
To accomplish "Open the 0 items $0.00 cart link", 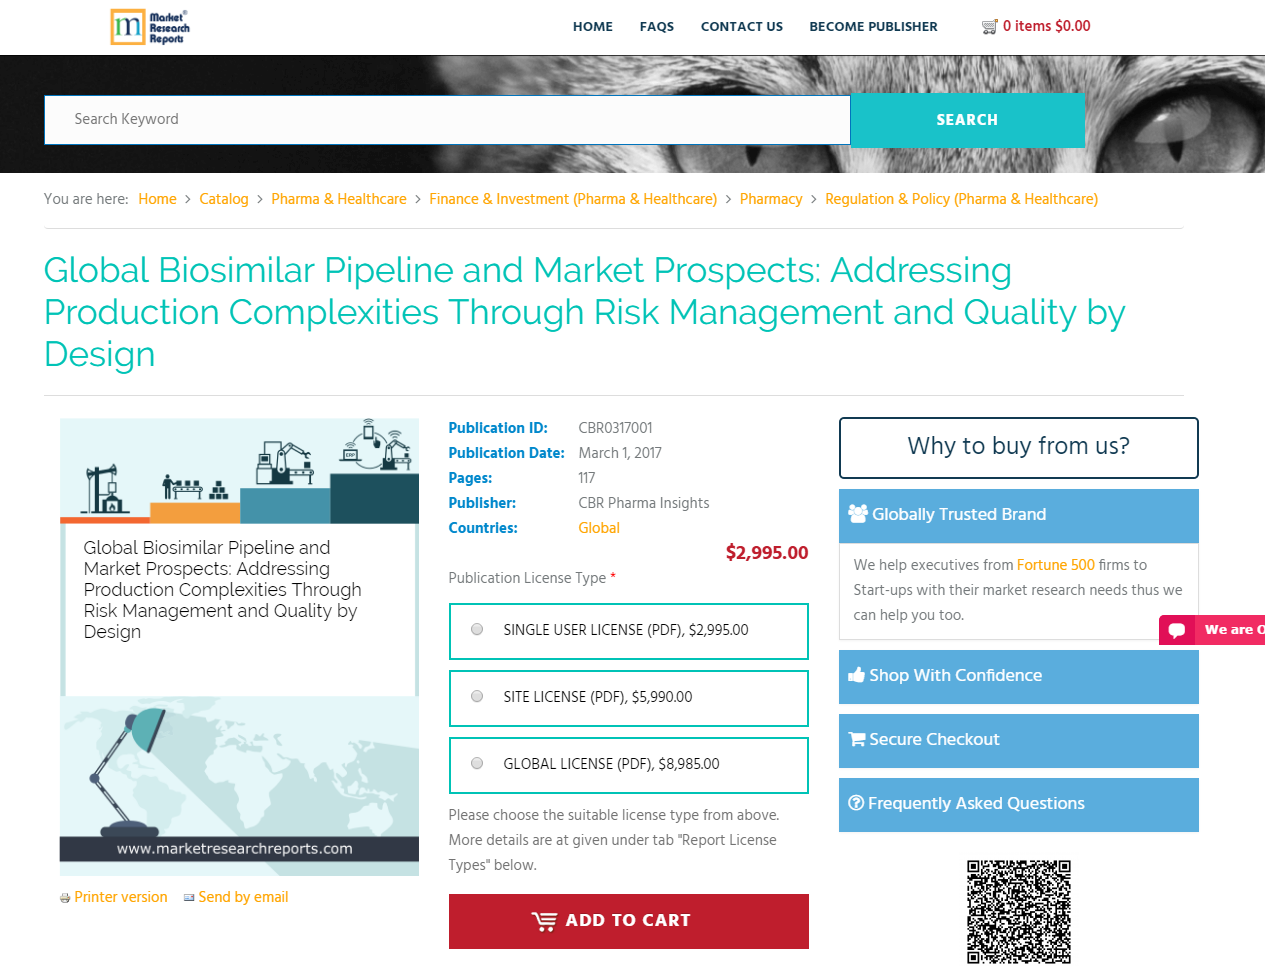I will click(1047, 27).
